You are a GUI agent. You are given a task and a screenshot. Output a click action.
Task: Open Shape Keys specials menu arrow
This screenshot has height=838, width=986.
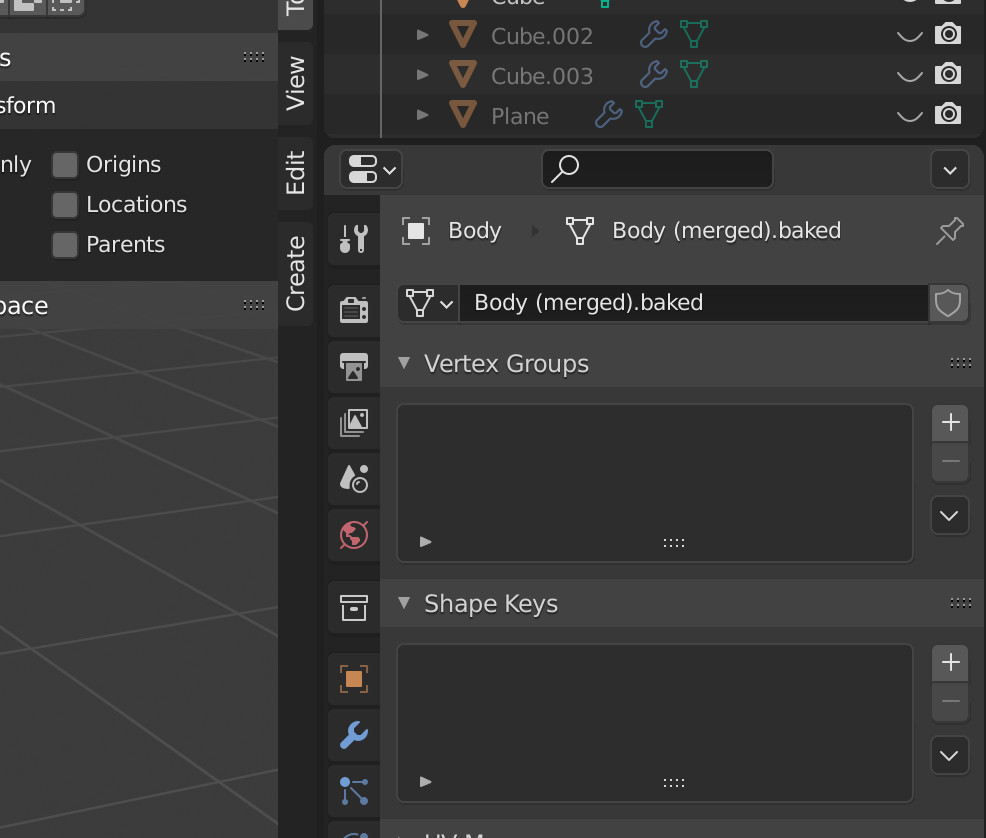950,756
